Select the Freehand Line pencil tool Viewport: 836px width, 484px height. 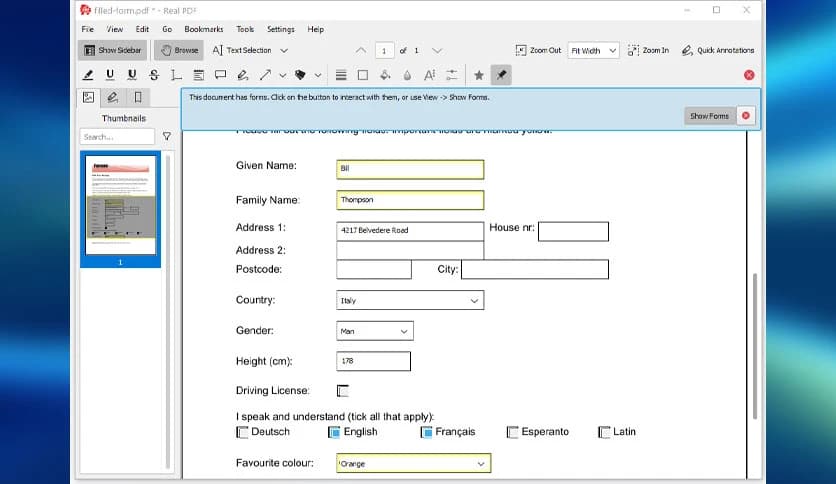[243, 75]
